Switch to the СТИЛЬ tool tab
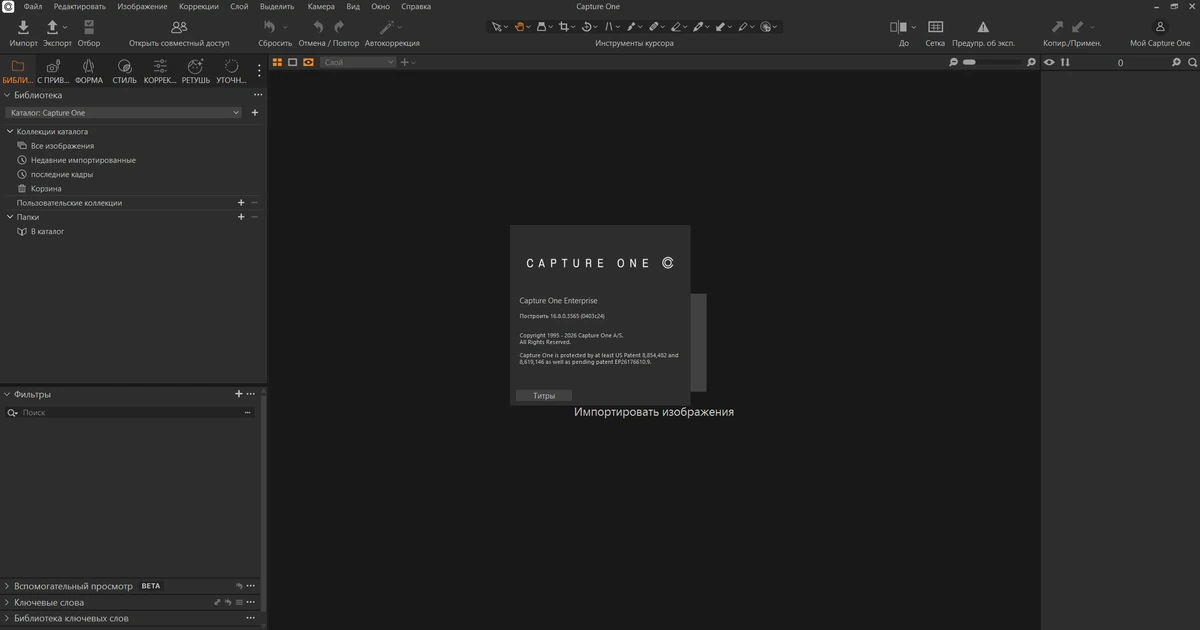This screenshot has width=1200, height=630. 125,71
